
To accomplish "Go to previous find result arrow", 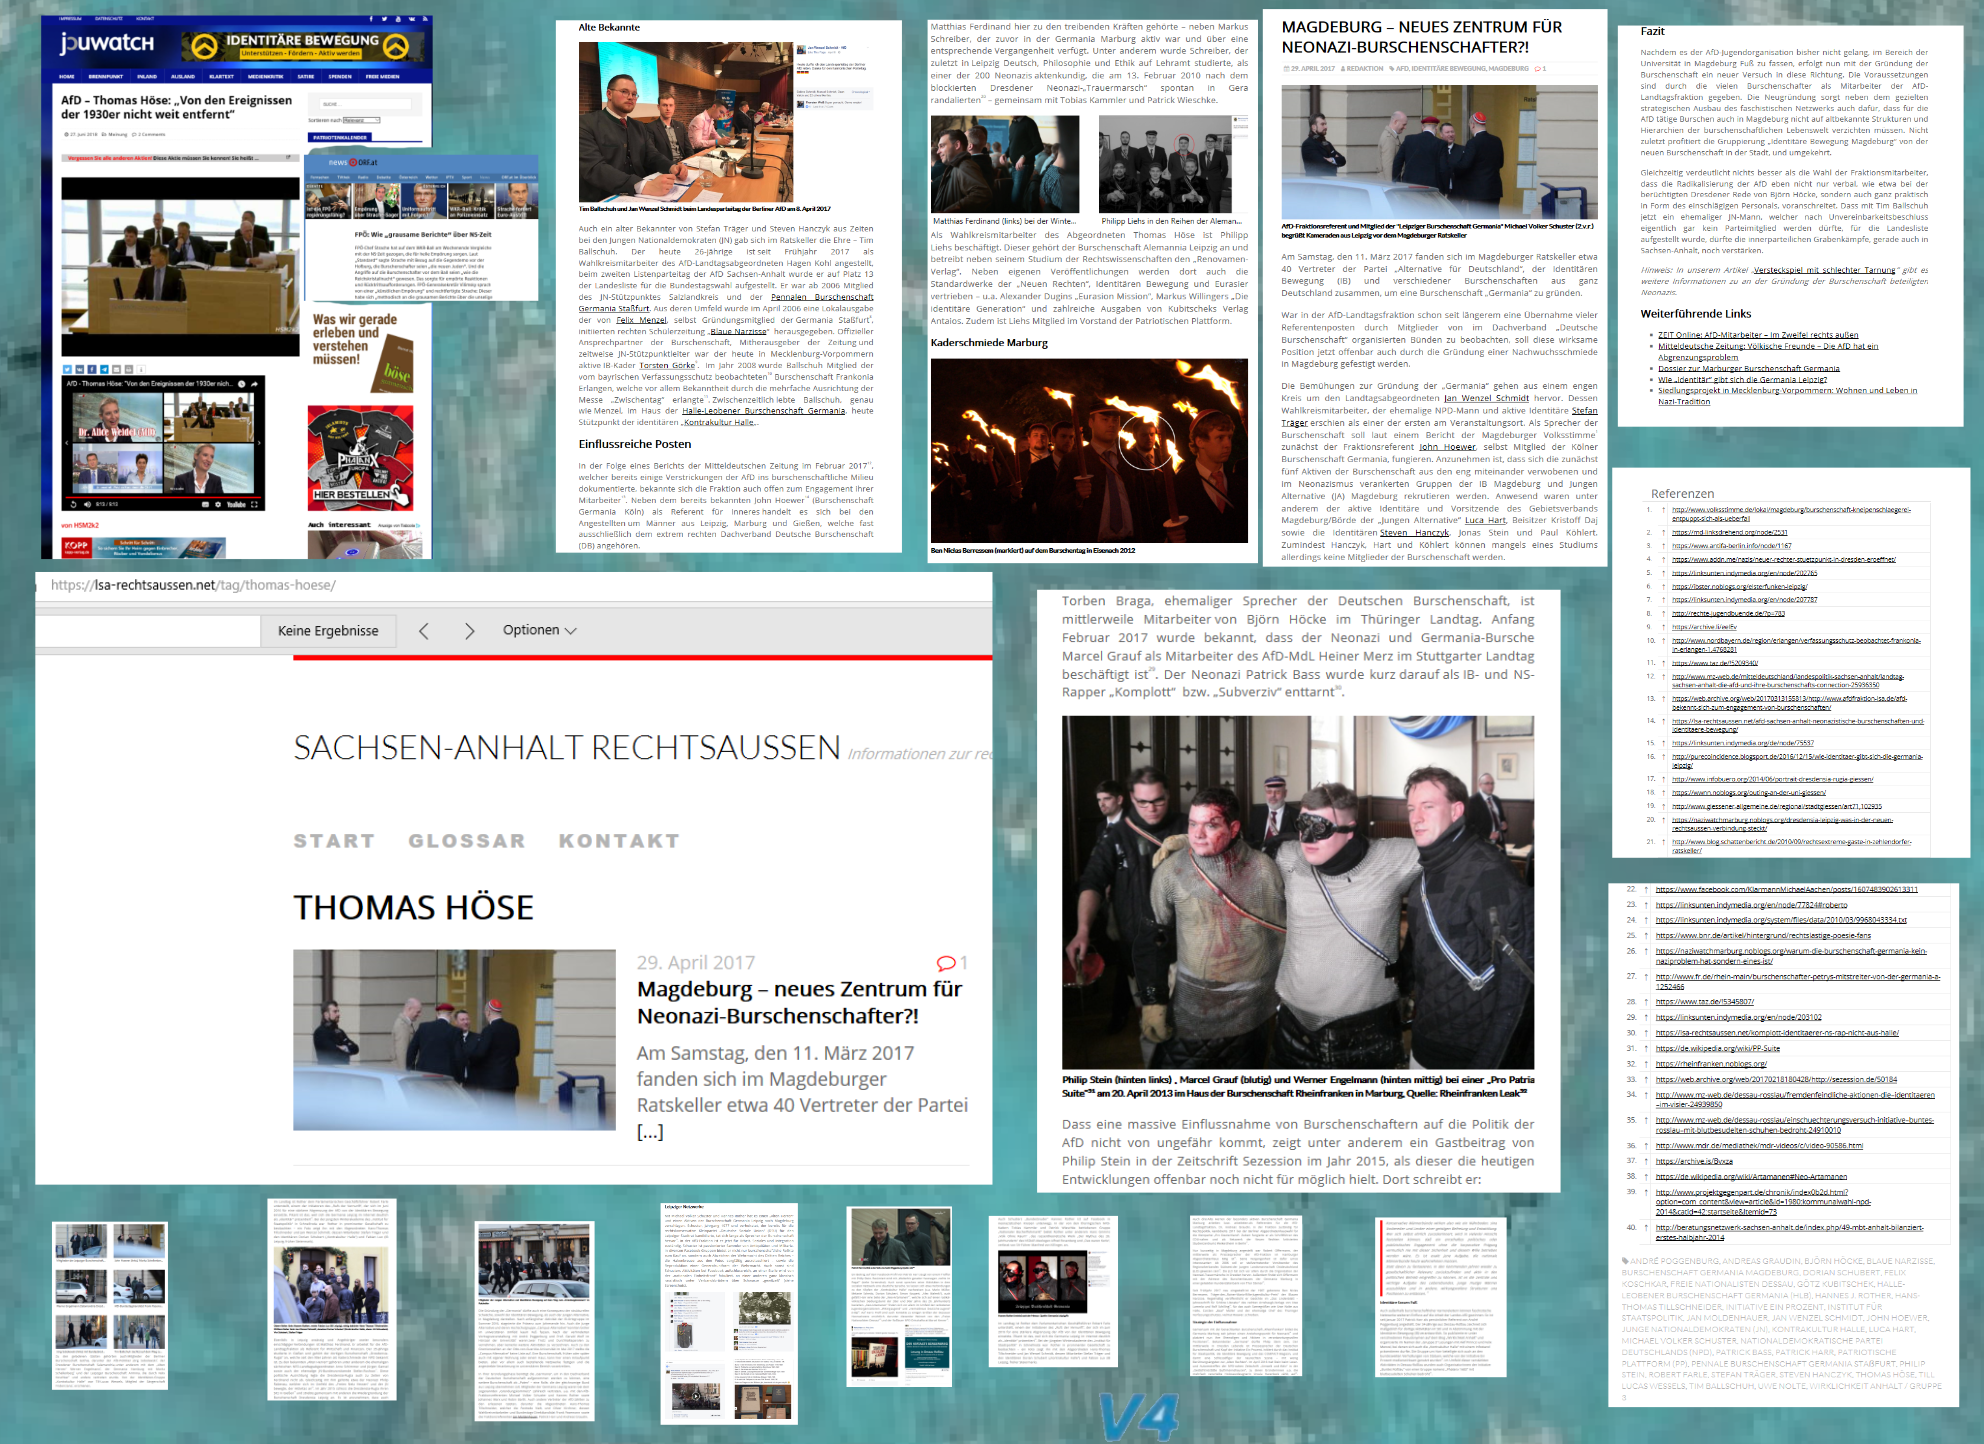I will click(424, 631).
